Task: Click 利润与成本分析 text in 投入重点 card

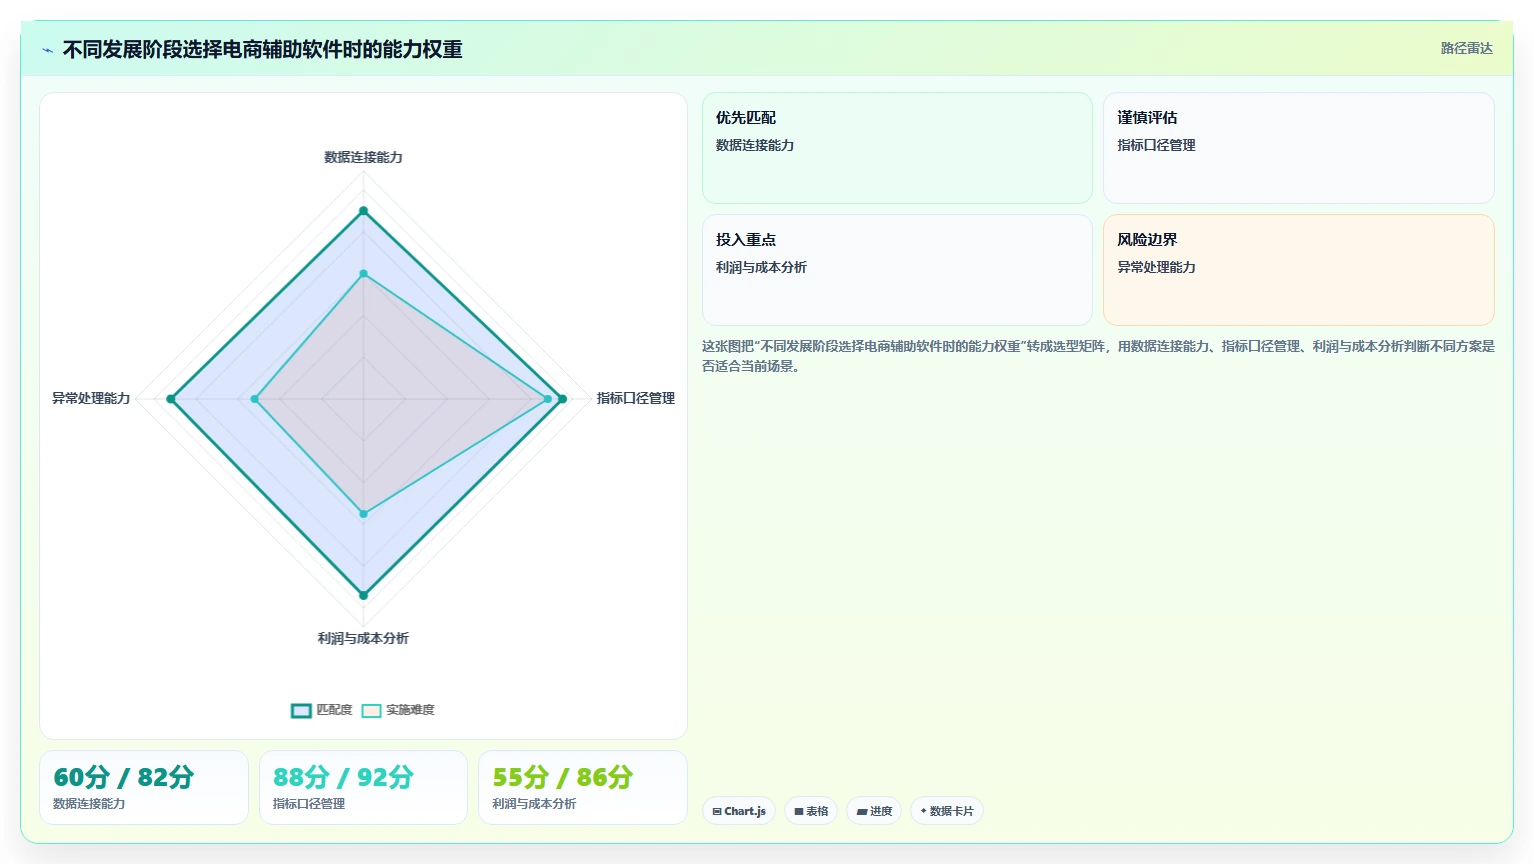Action: coord(761,267)
